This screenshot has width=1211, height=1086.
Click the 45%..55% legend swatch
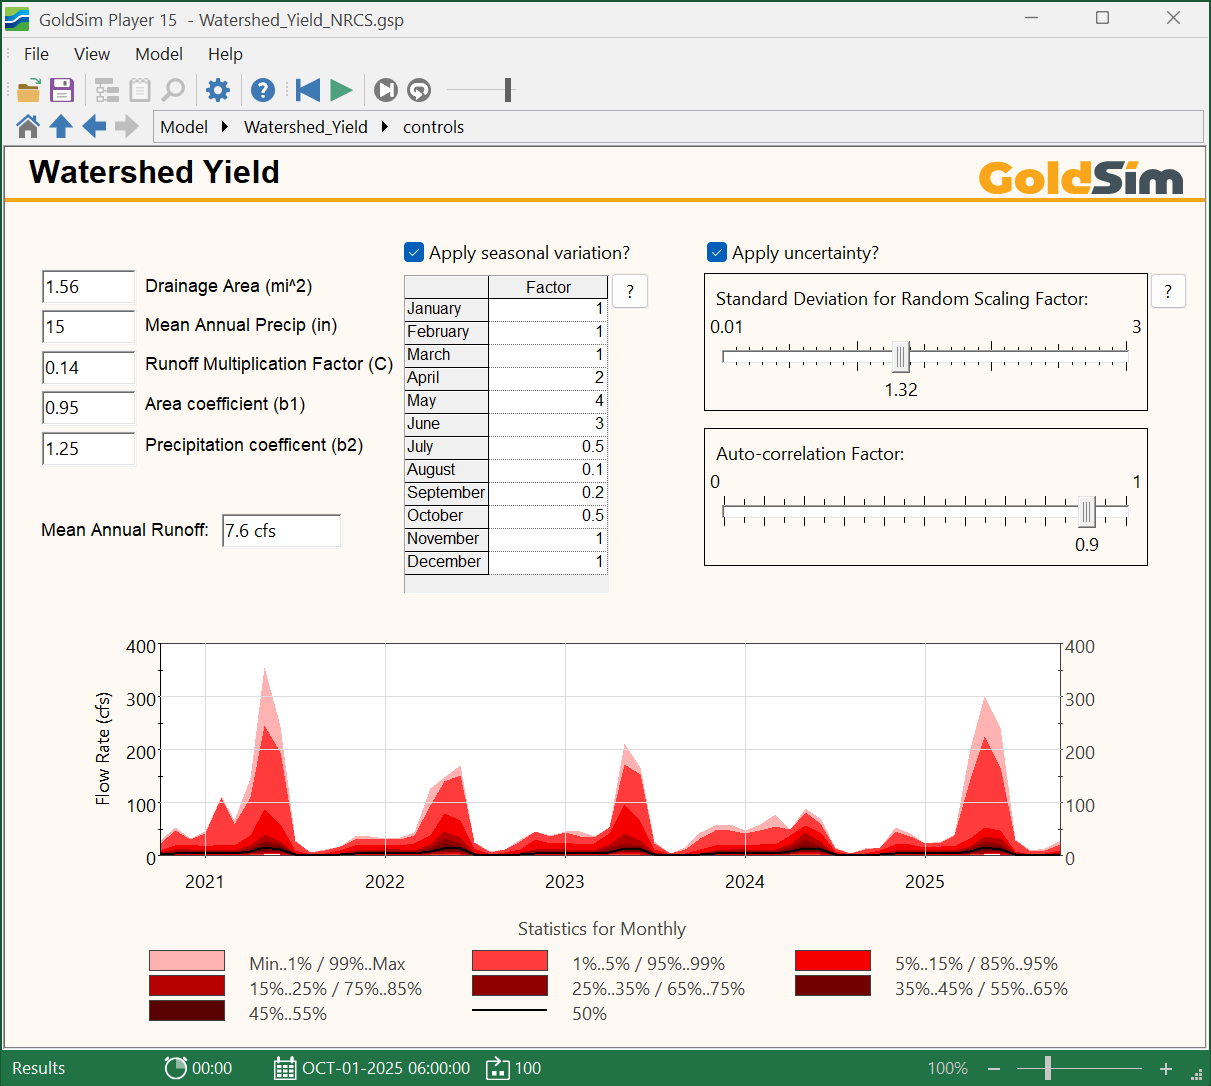pos(187,1011)
